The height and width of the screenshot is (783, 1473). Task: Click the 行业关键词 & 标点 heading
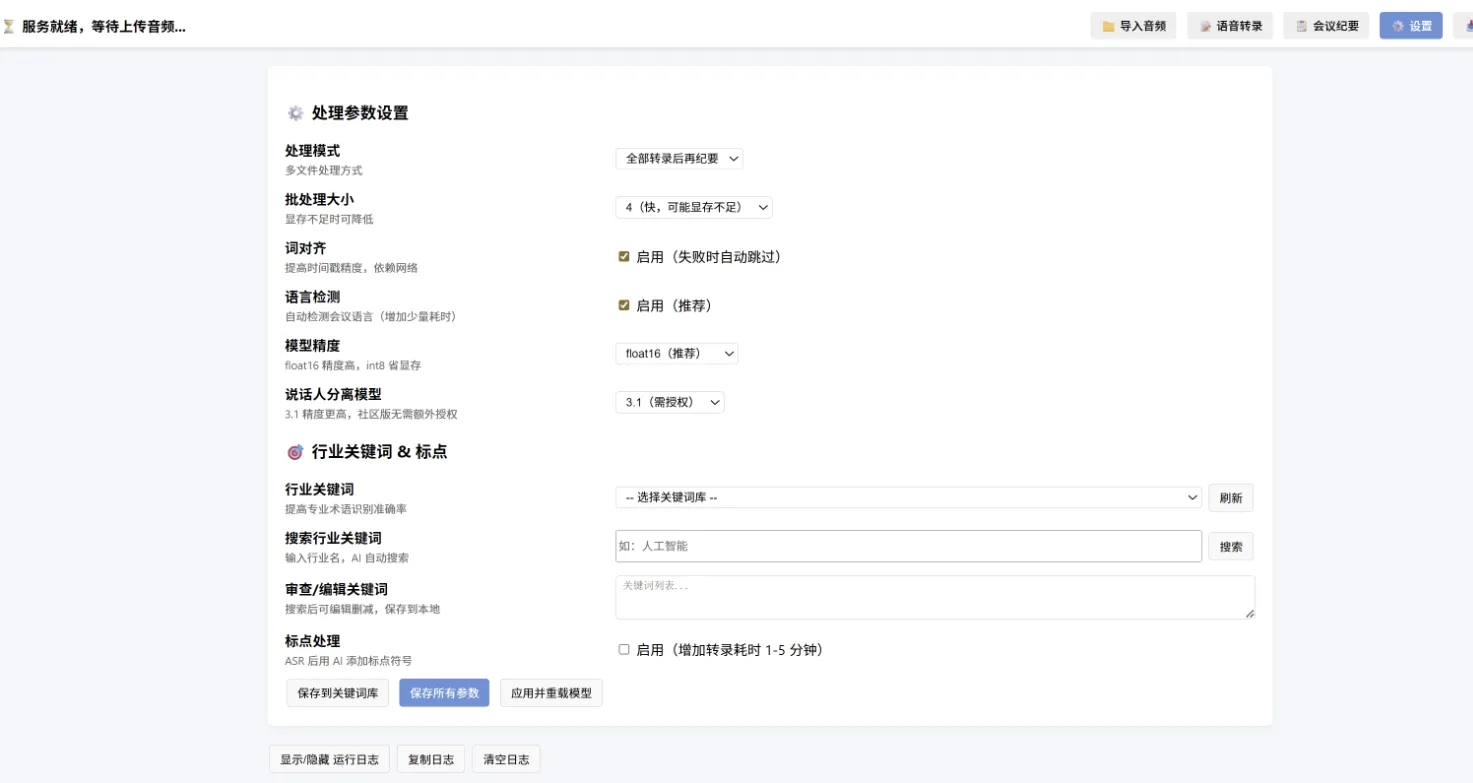379,452
